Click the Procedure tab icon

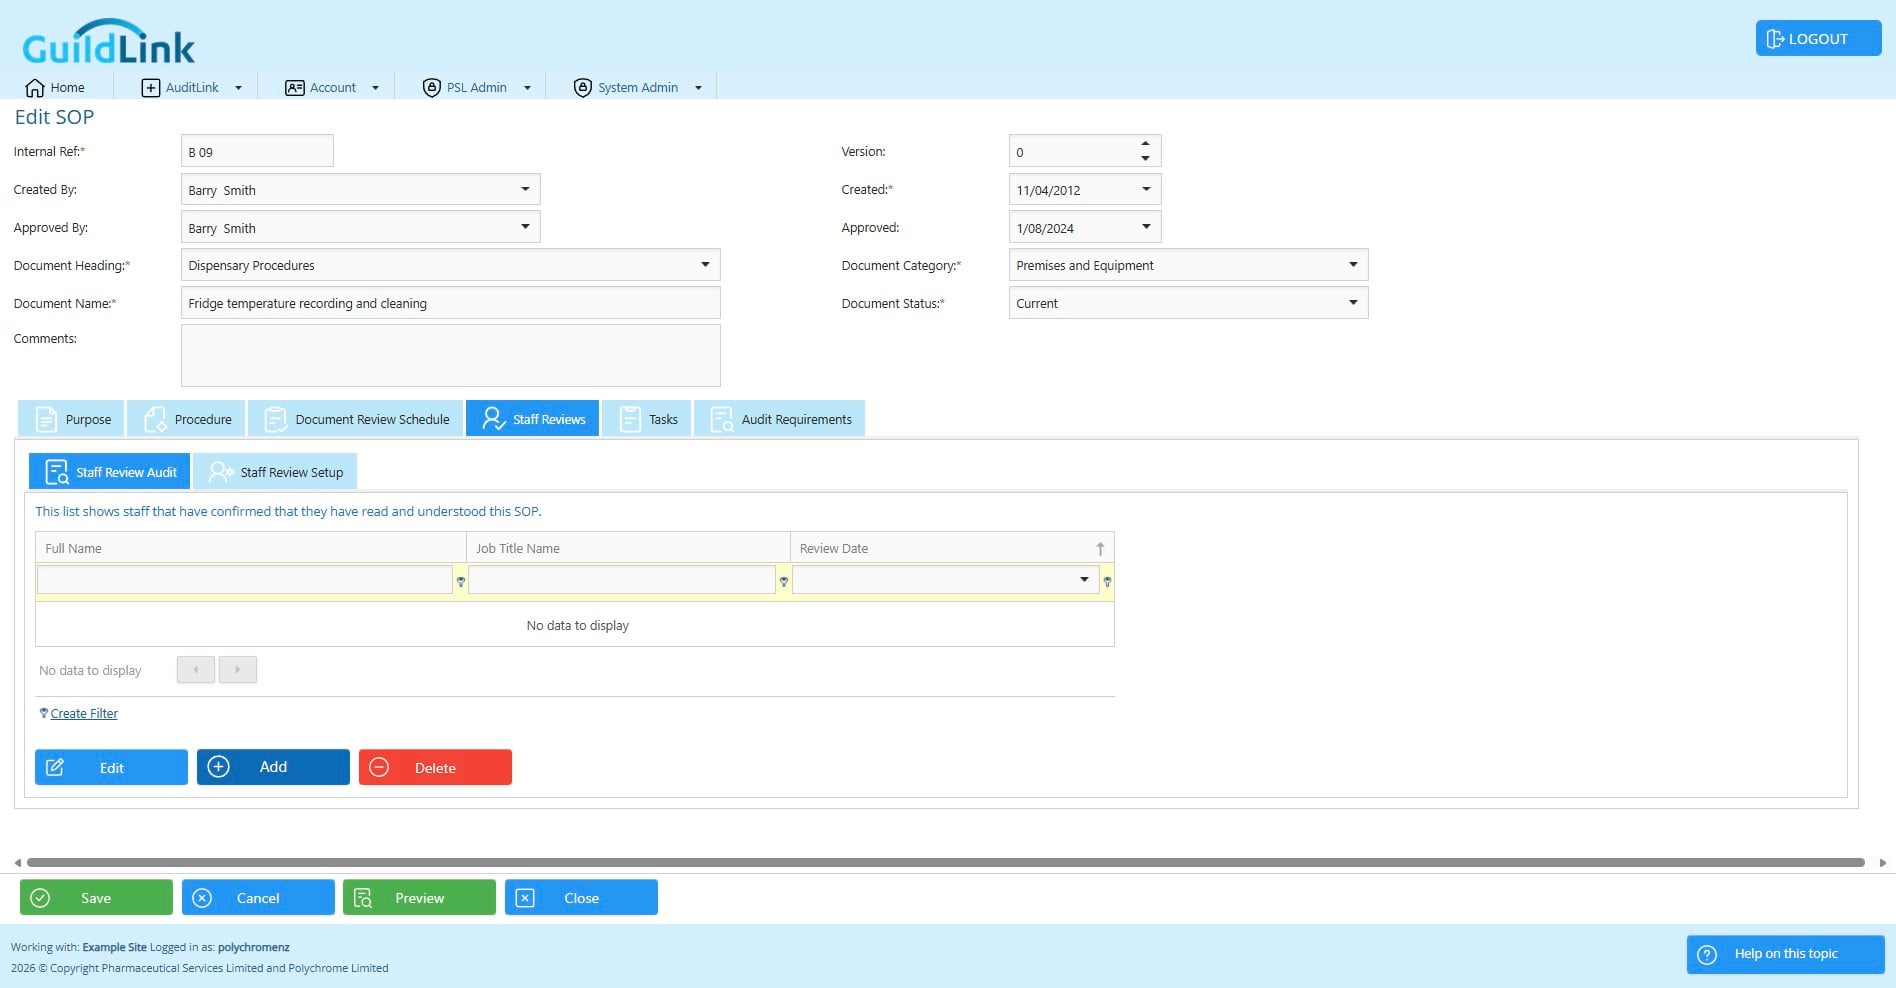(155, 419)
